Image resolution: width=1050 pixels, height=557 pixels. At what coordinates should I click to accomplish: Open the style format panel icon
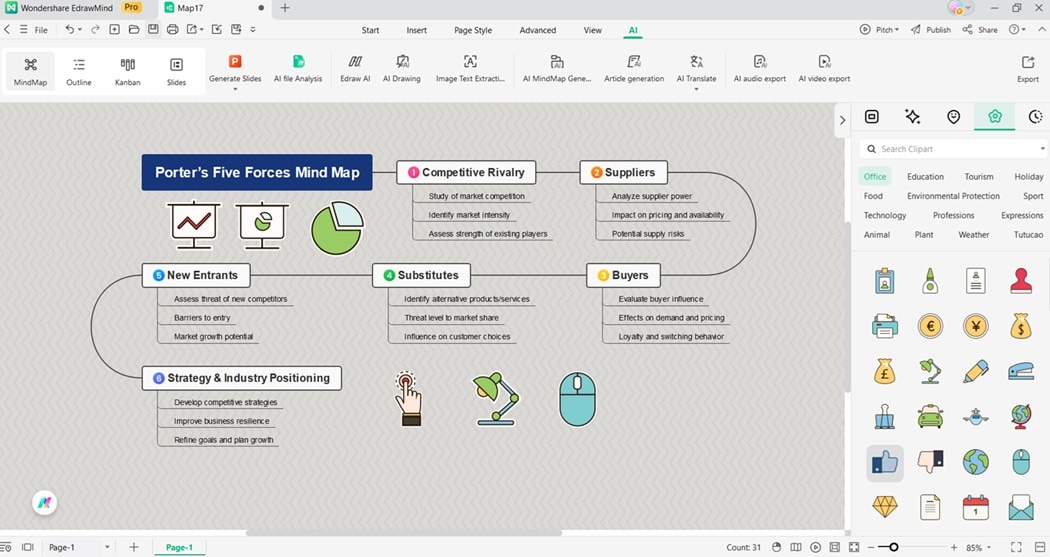tap(872, 116)
